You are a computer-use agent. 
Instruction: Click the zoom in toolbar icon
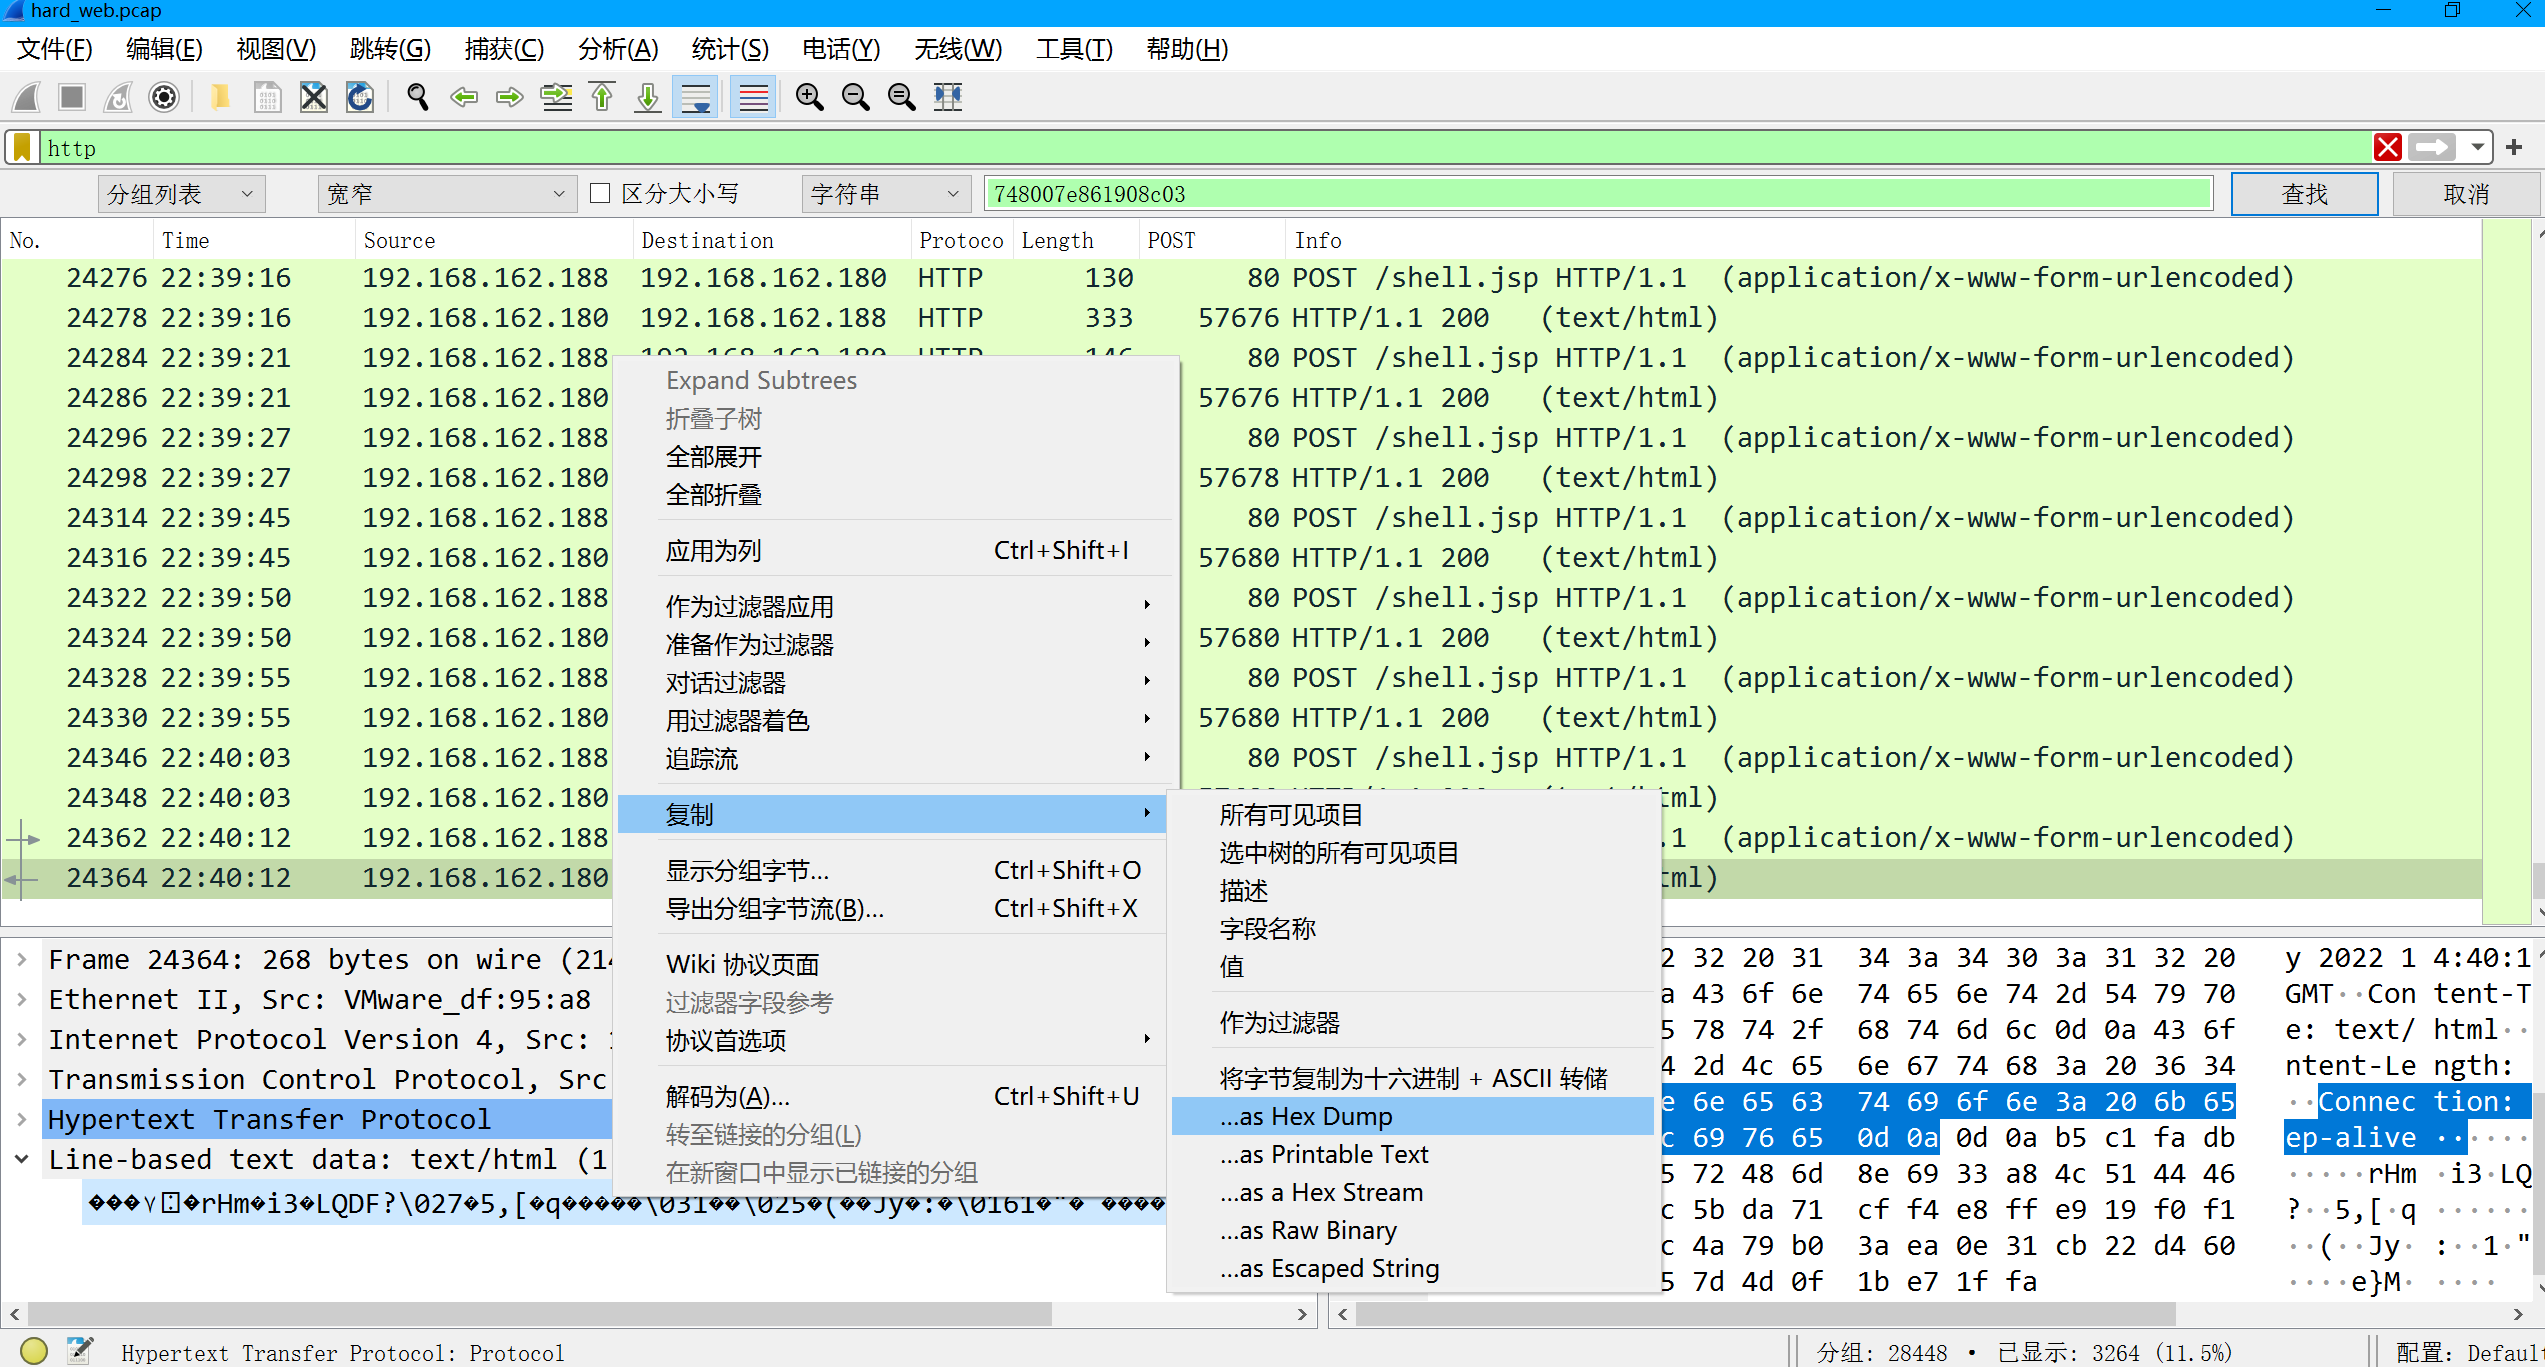809,97
